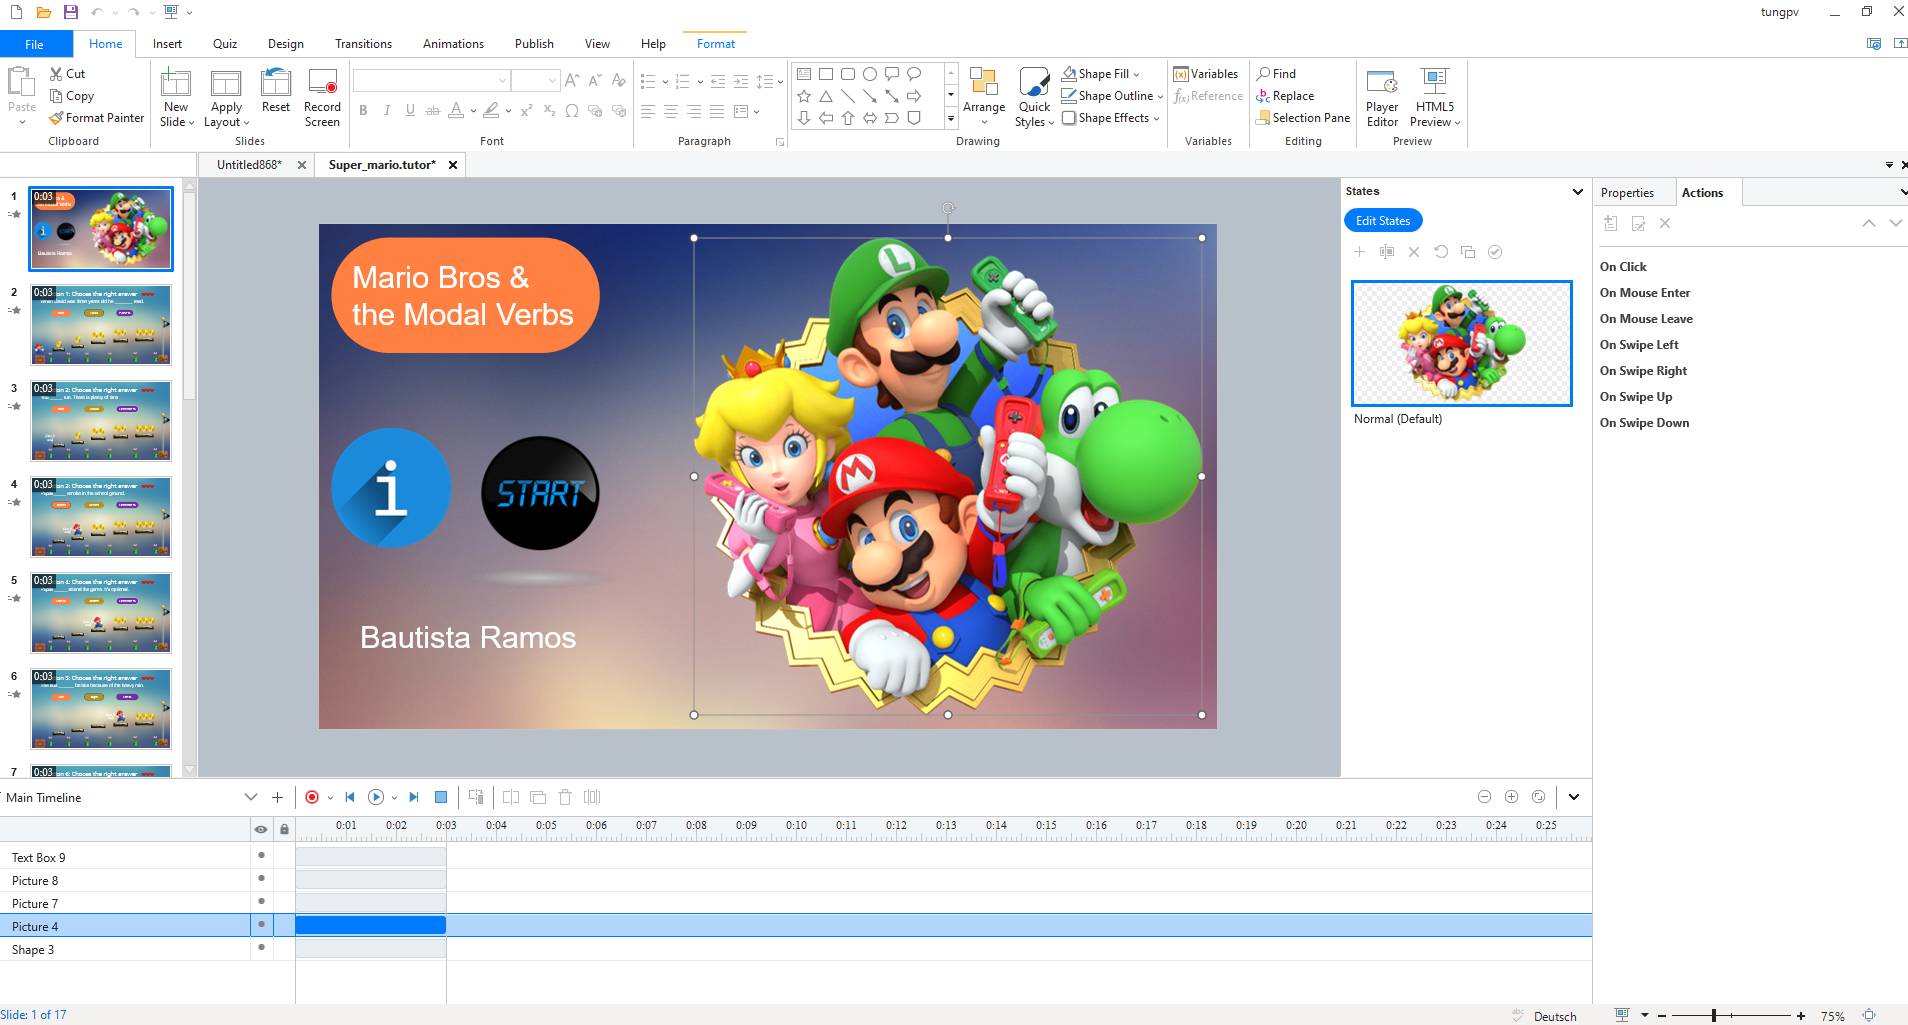Click the timeline zoom in icon

1511,797
